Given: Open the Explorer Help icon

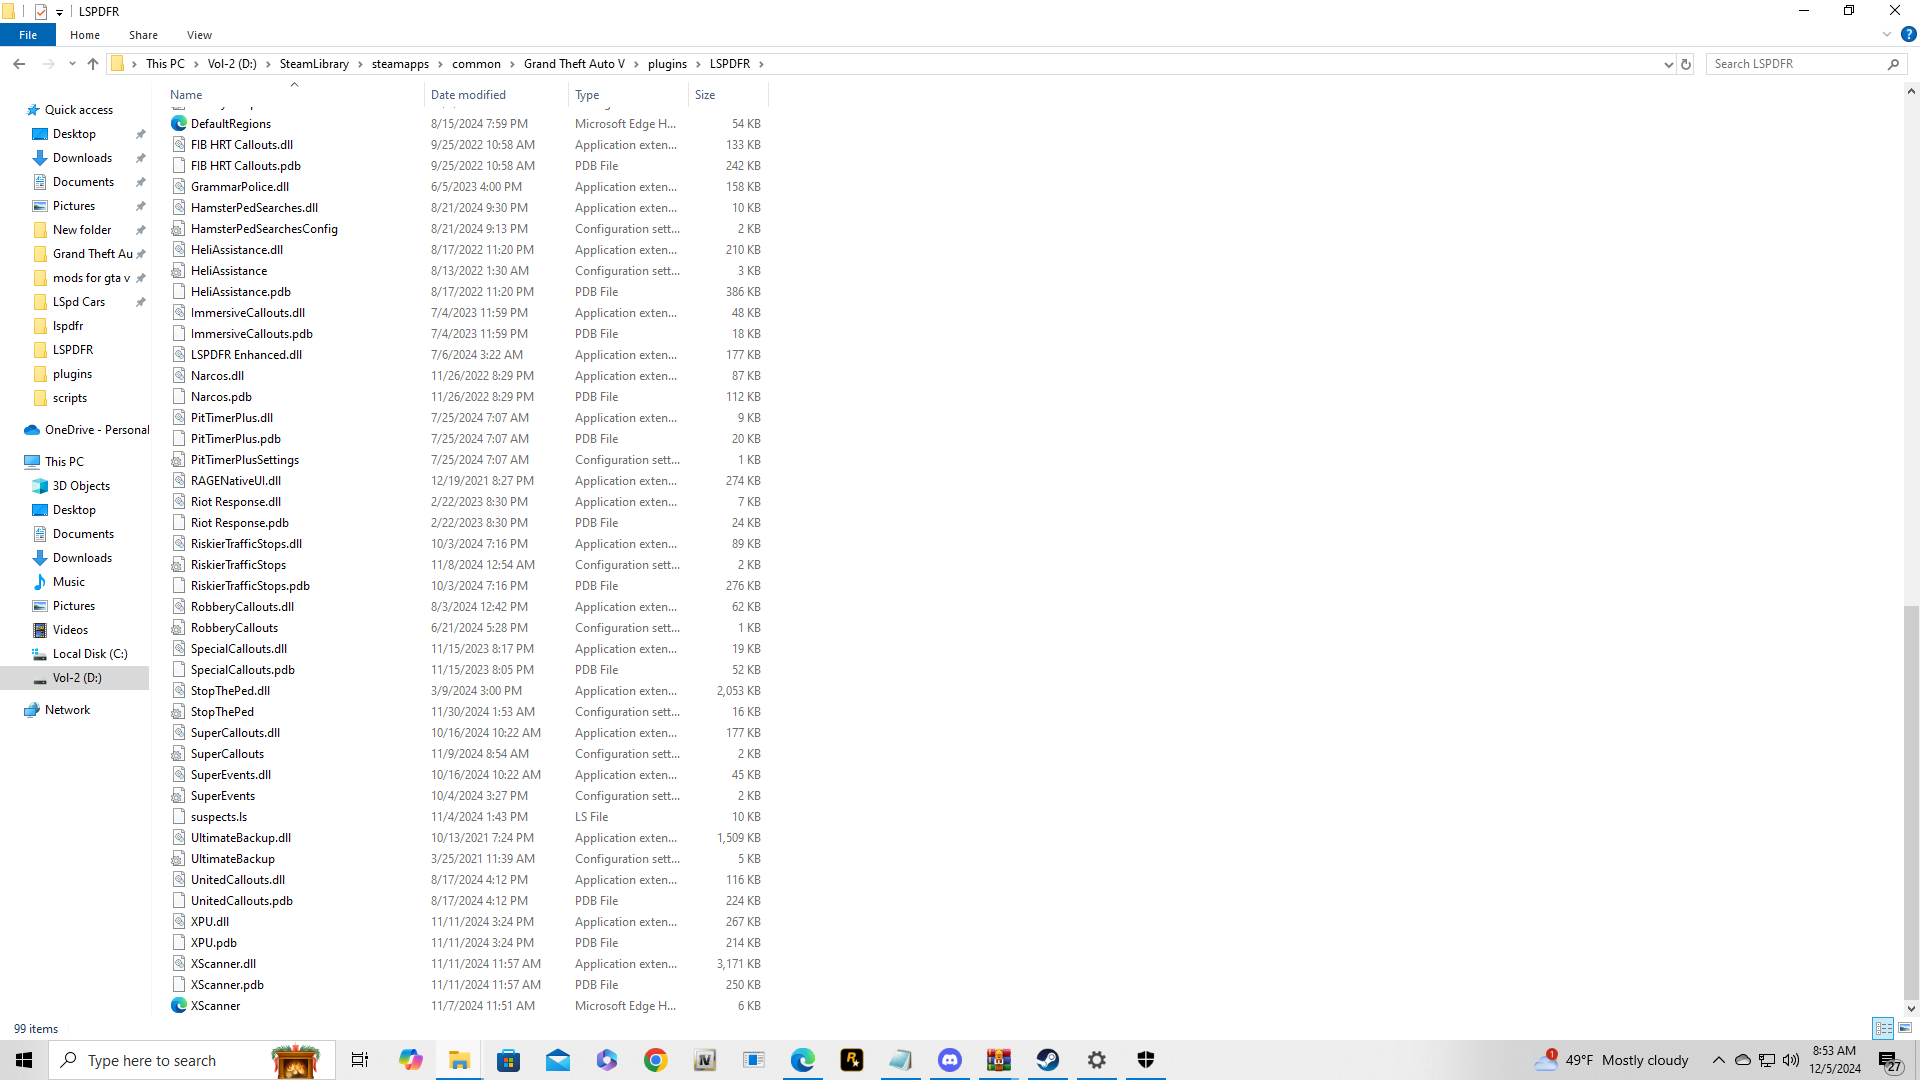Looking at the screenshot, I should [x=1908, y=34].
